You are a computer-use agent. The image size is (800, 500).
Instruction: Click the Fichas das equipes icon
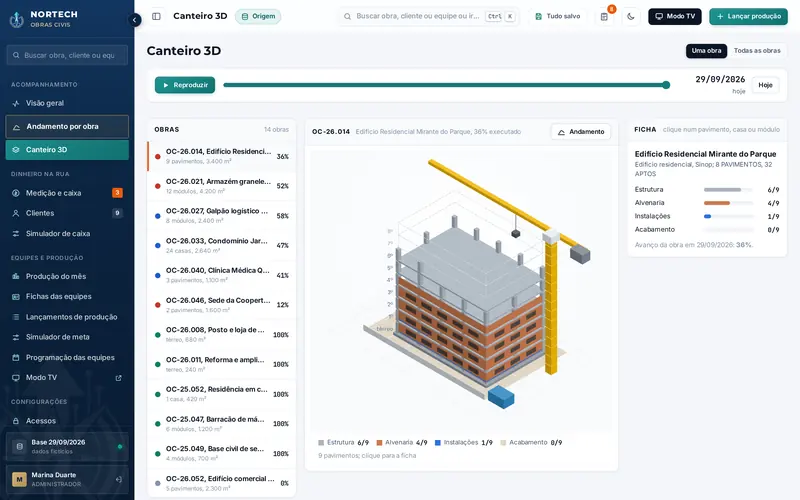(x=16, y=296)
